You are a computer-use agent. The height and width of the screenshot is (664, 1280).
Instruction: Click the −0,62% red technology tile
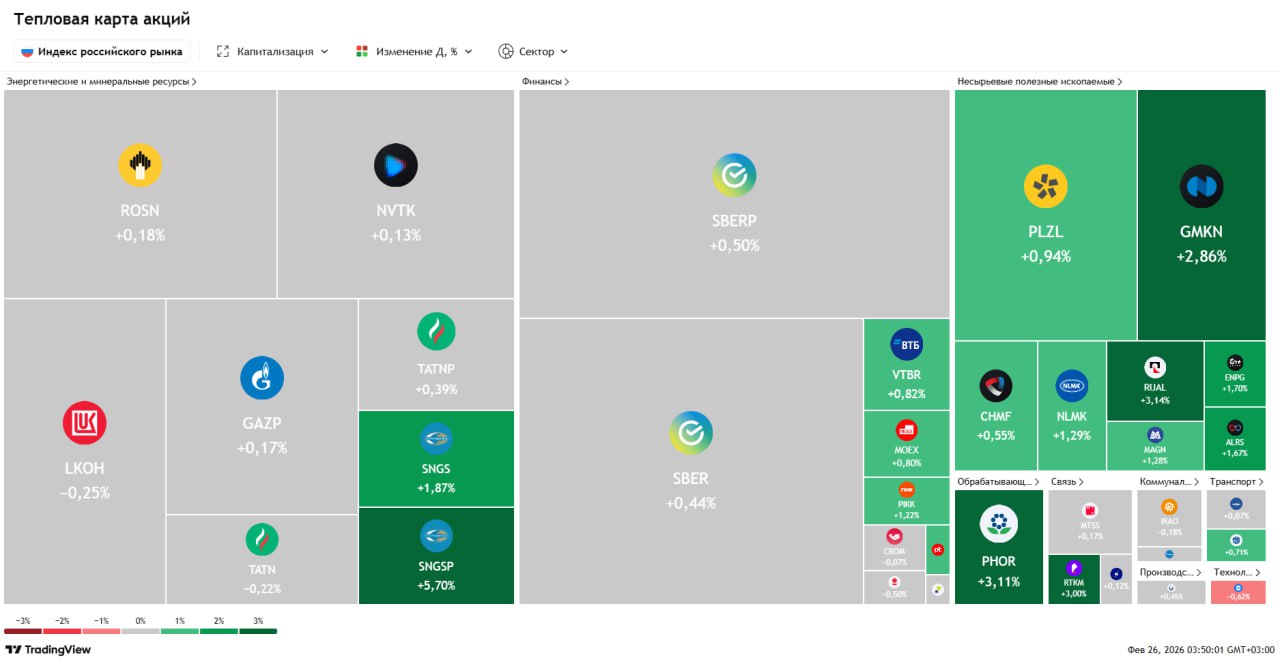pos(1238,592)
